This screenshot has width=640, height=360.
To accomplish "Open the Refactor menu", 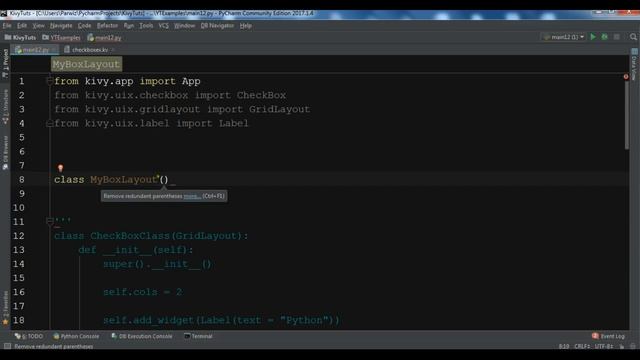I will [x=107, y=26].
